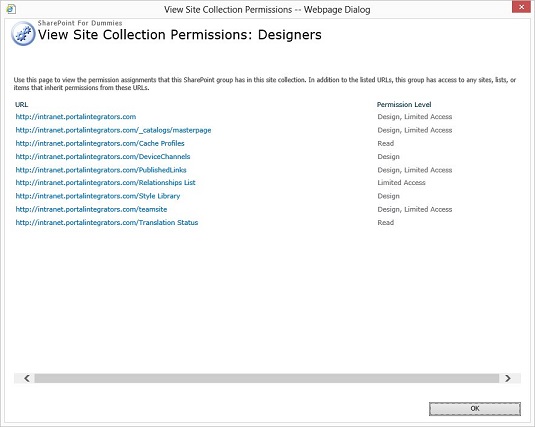Click the URL column header
The height and width of the screenshot is (427, 535).
21,104
